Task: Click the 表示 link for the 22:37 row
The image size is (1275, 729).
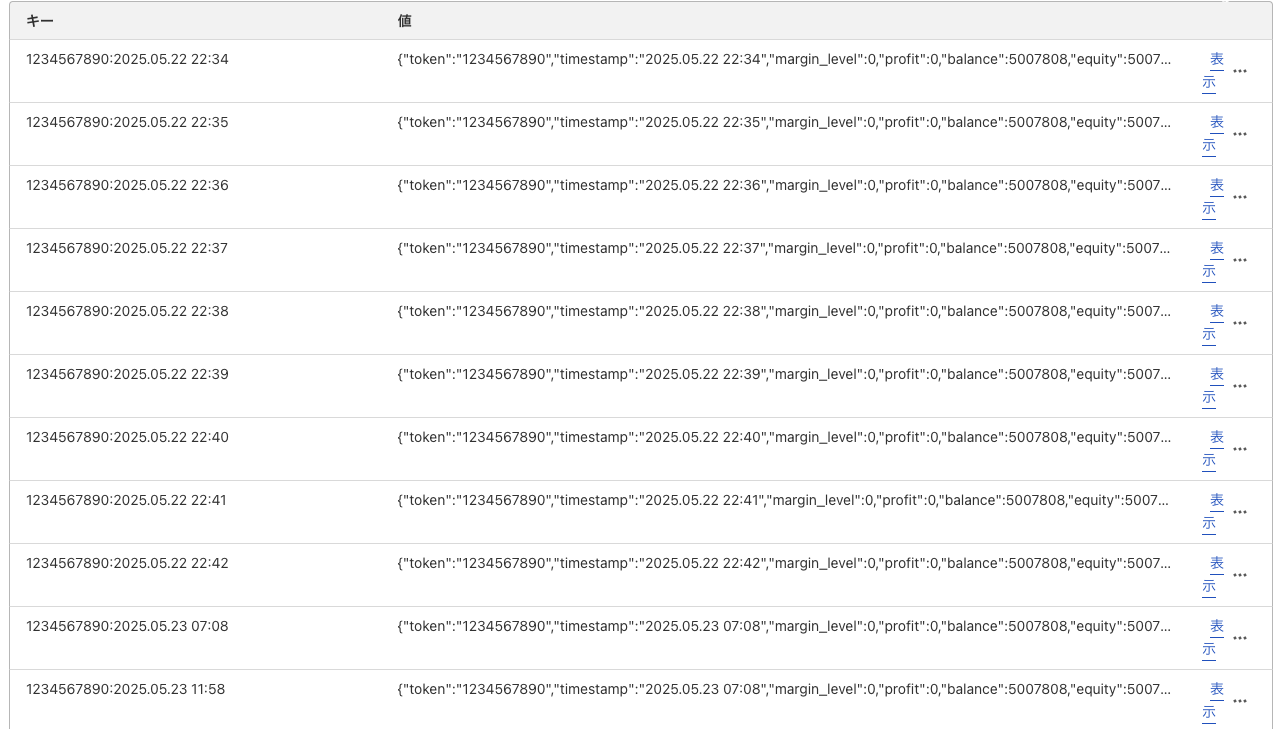Action: pos(1213,260)
